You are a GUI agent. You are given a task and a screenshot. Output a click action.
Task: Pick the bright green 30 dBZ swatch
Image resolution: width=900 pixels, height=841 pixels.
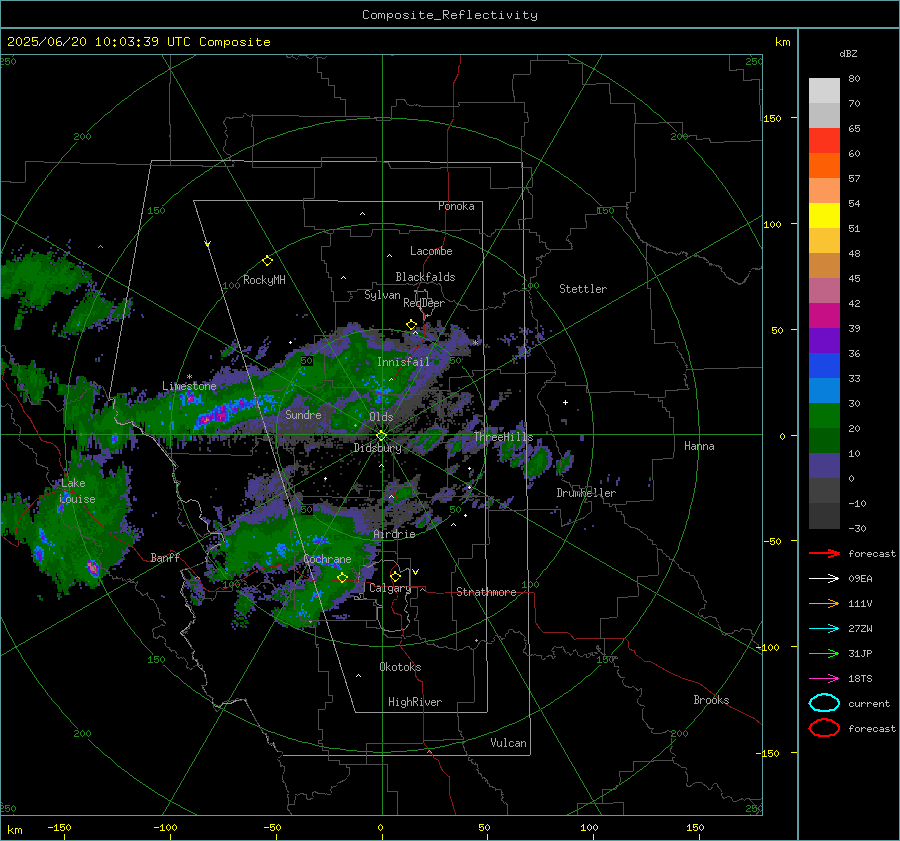[824, 416]
